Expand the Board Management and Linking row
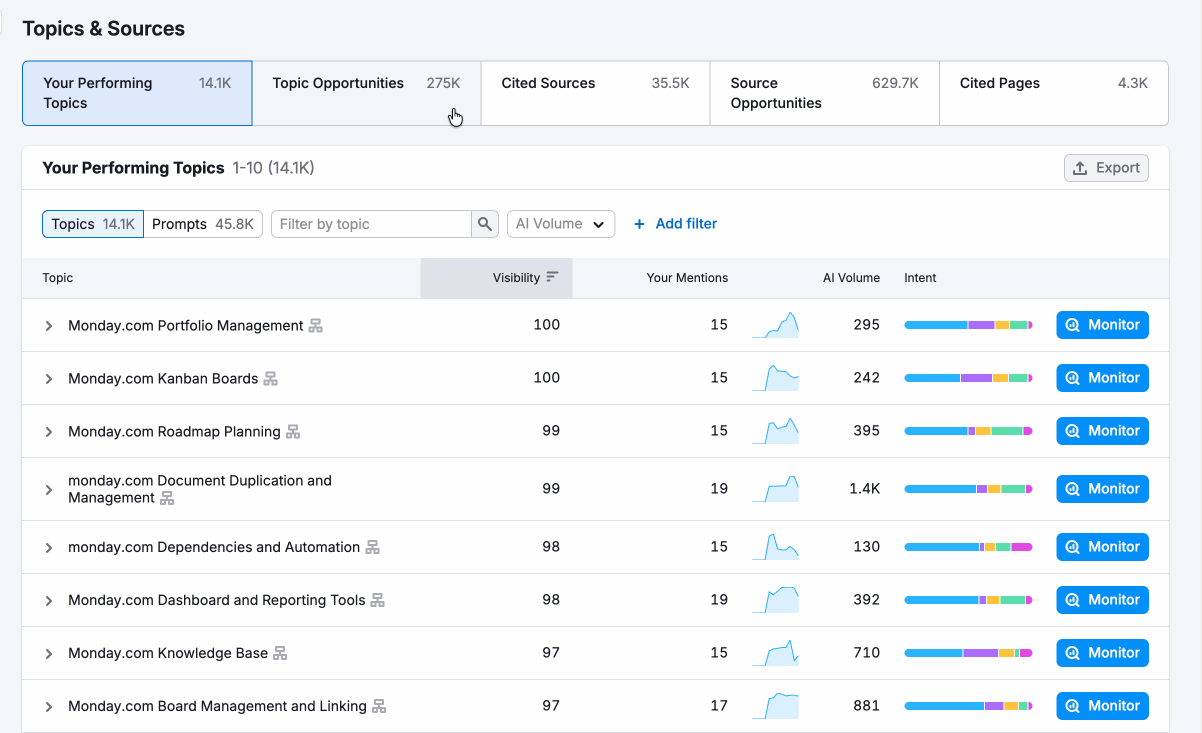1202x733 pixels. 48,707
